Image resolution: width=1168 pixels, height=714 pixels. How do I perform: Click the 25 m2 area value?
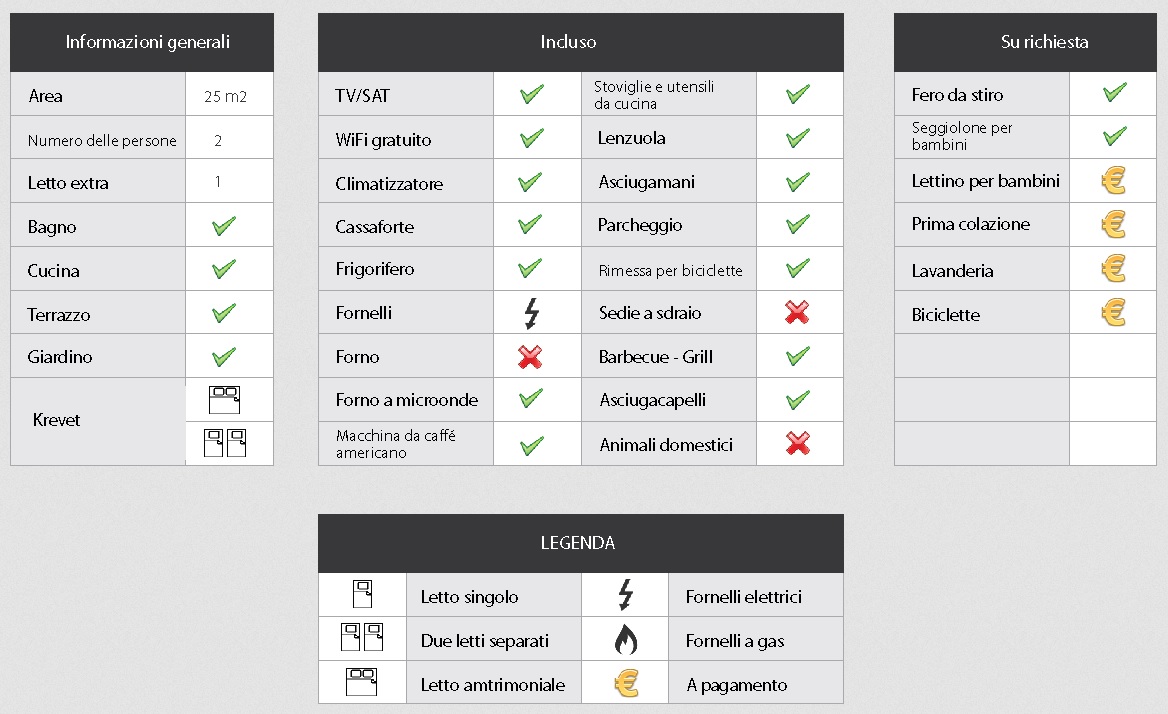coord(226,96)
